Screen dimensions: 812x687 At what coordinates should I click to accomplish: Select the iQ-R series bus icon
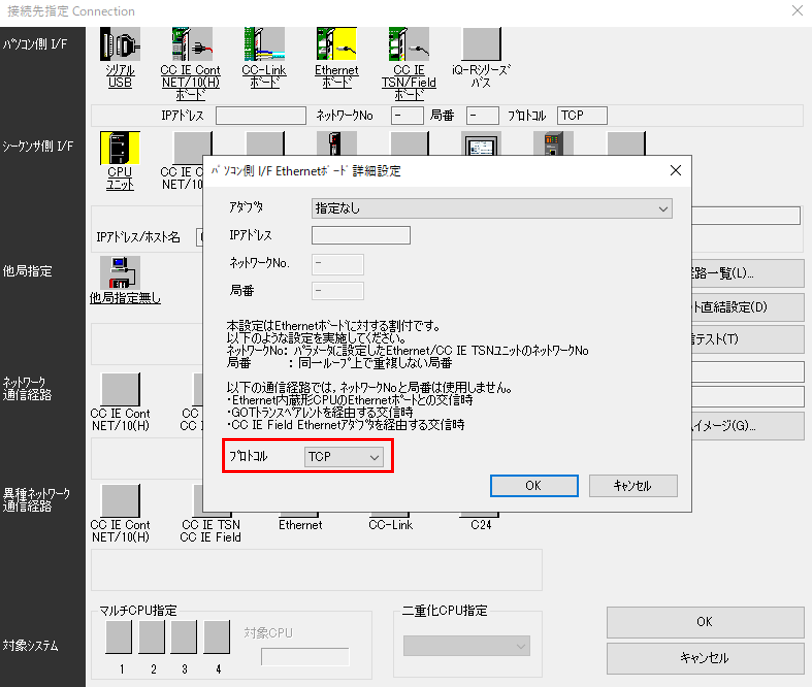481,45
